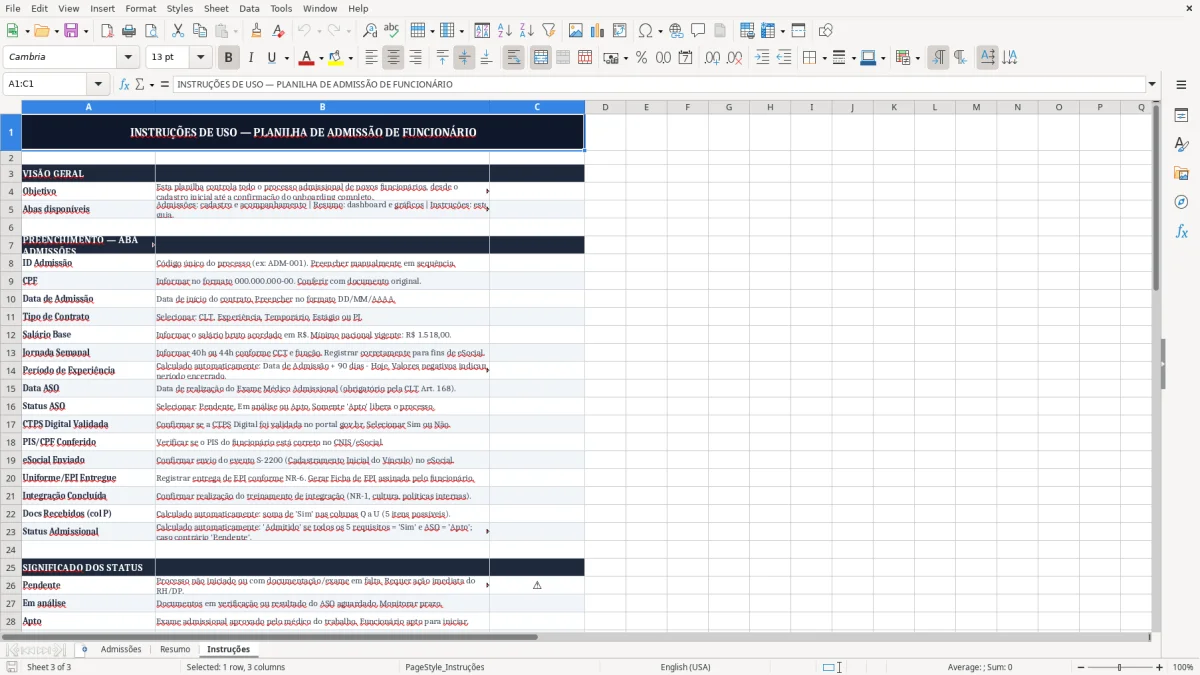The height and width of the screenshot is (675, 1200).
Task: Open Conditional Formatting dropdown arrow
Action: 917,58
